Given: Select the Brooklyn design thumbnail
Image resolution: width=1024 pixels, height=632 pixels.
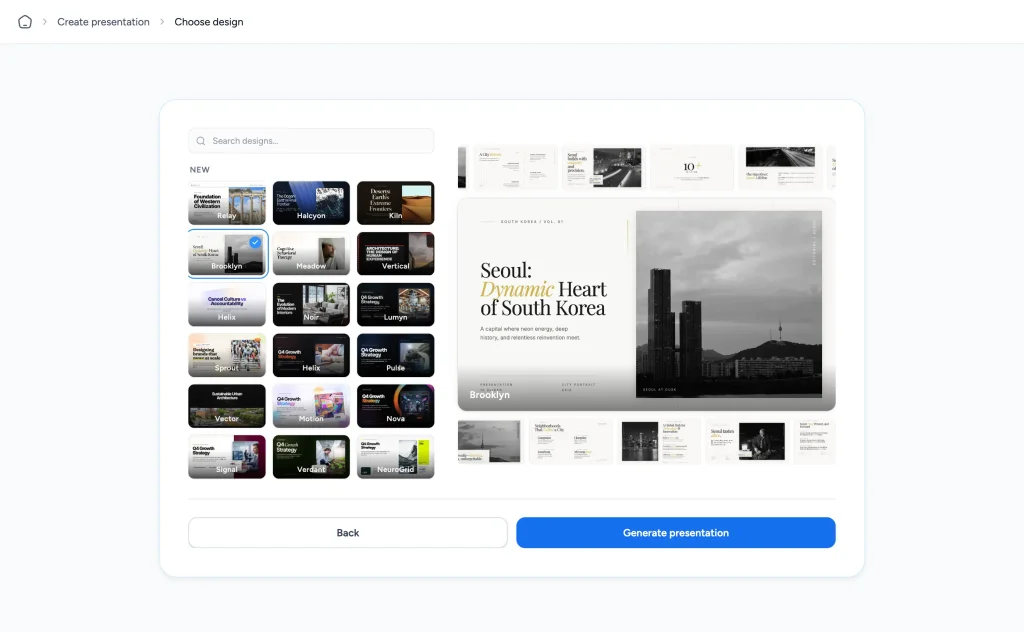Looking at the screenshot, I should 227,254.
